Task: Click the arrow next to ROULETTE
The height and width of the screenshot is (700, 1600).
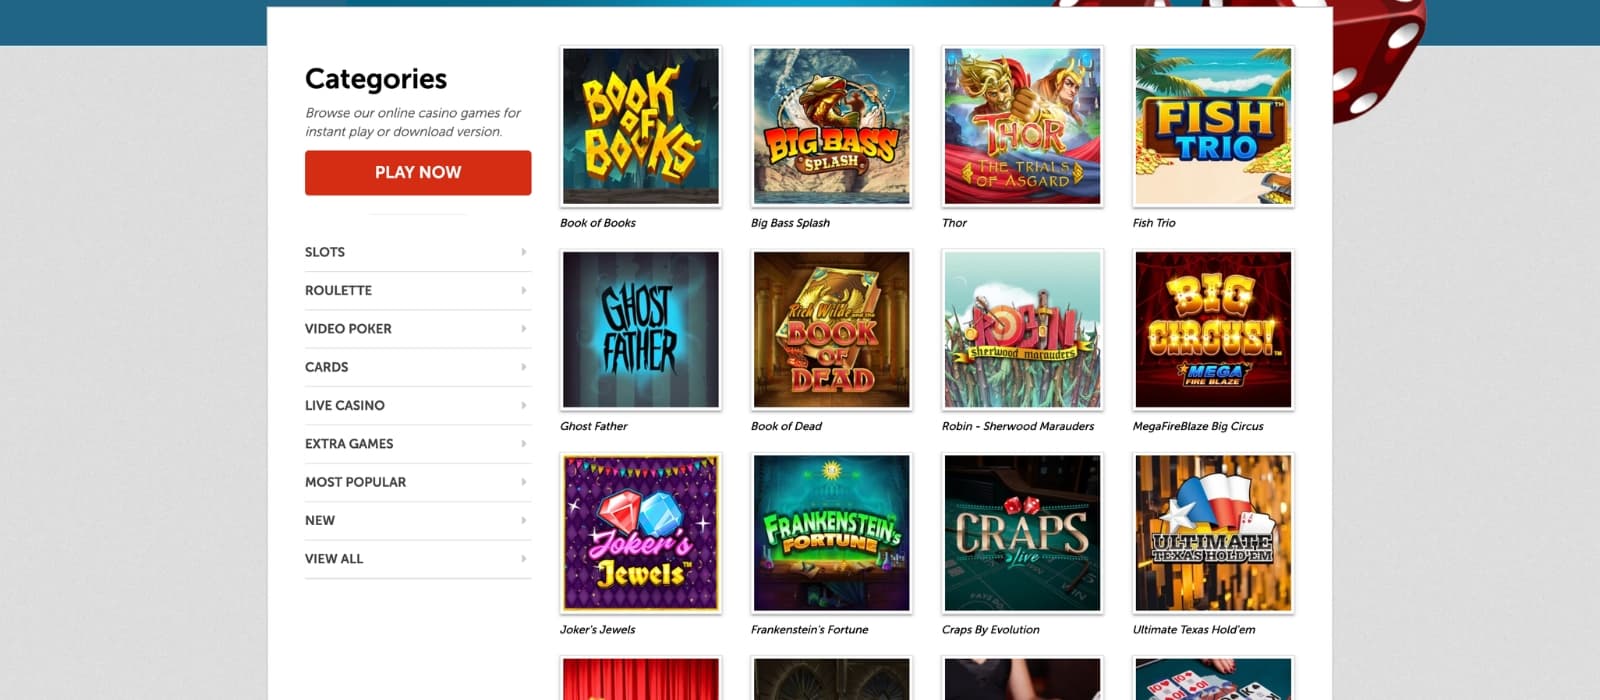Action: pyautogui.click(x=524, y=290)
